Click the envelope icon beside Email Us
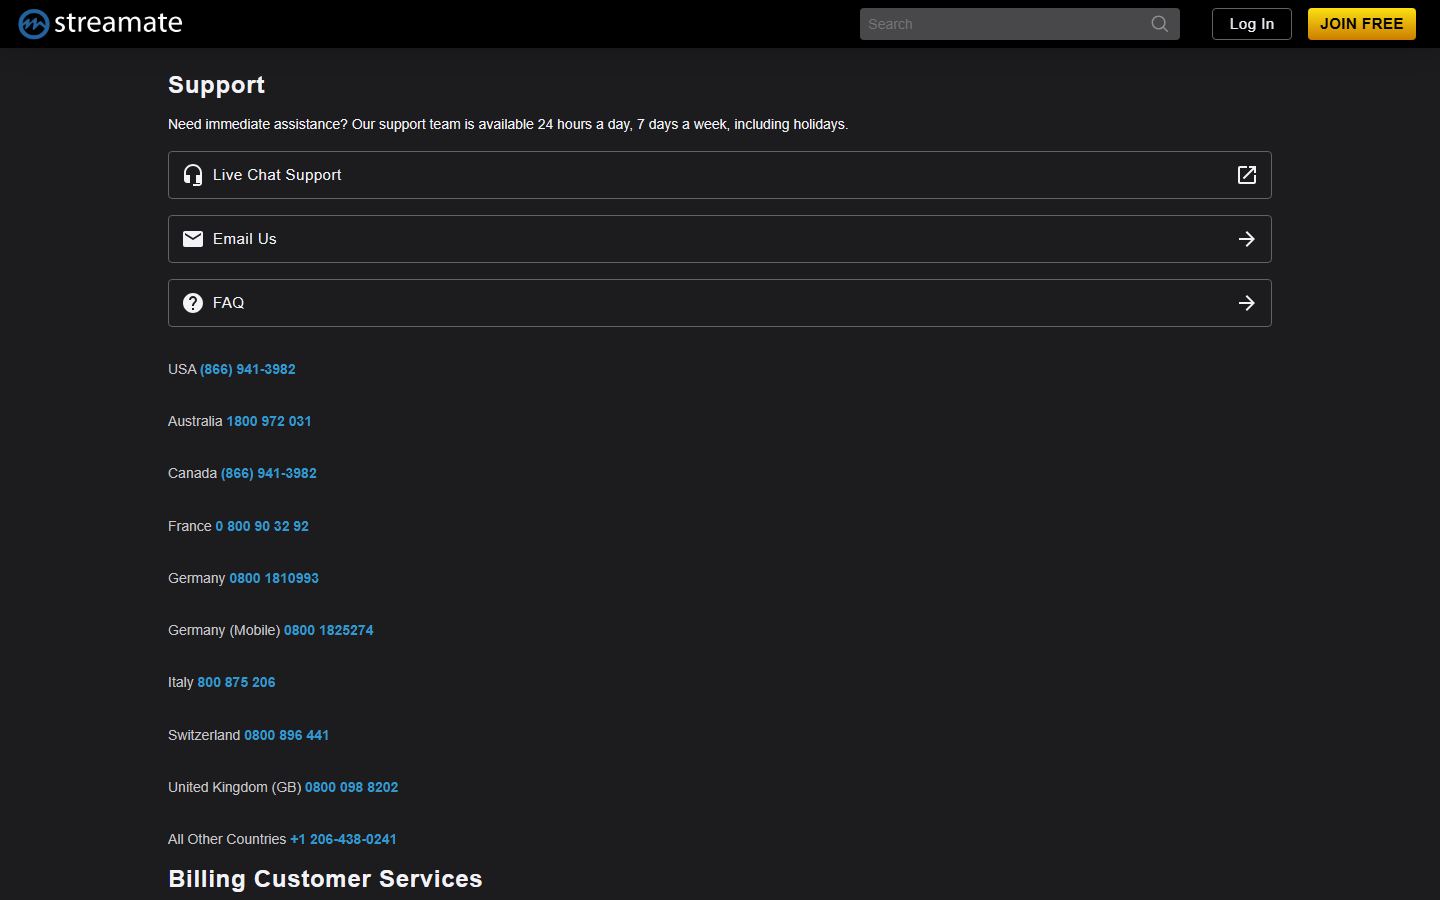1440x900 pixels. pyautogui.click(x=193, y=239)
